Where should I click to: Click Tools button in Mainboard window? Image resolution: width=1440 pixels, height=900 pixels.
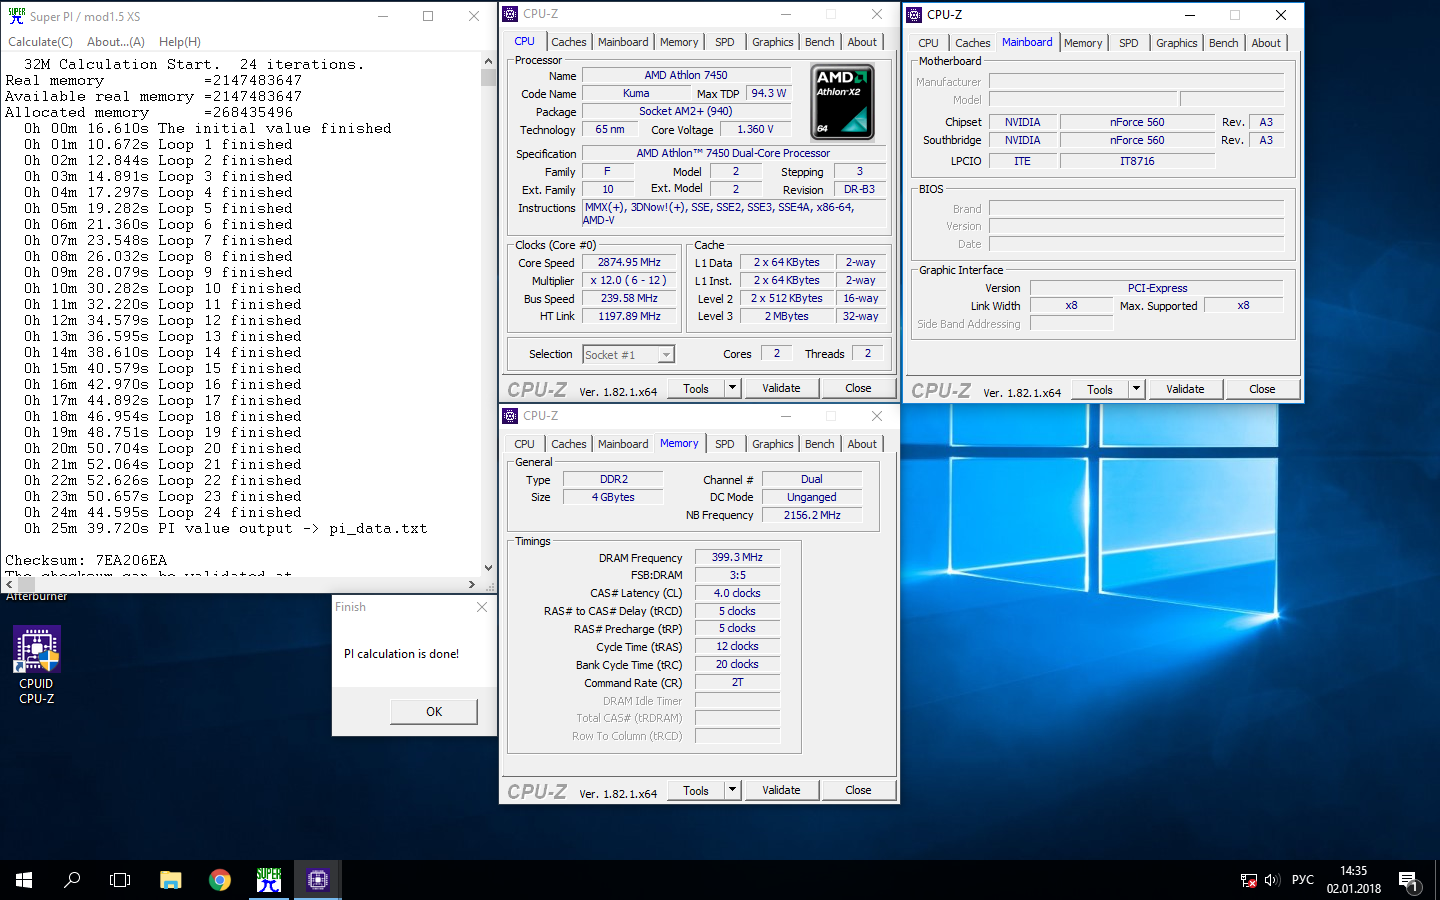1100,389
